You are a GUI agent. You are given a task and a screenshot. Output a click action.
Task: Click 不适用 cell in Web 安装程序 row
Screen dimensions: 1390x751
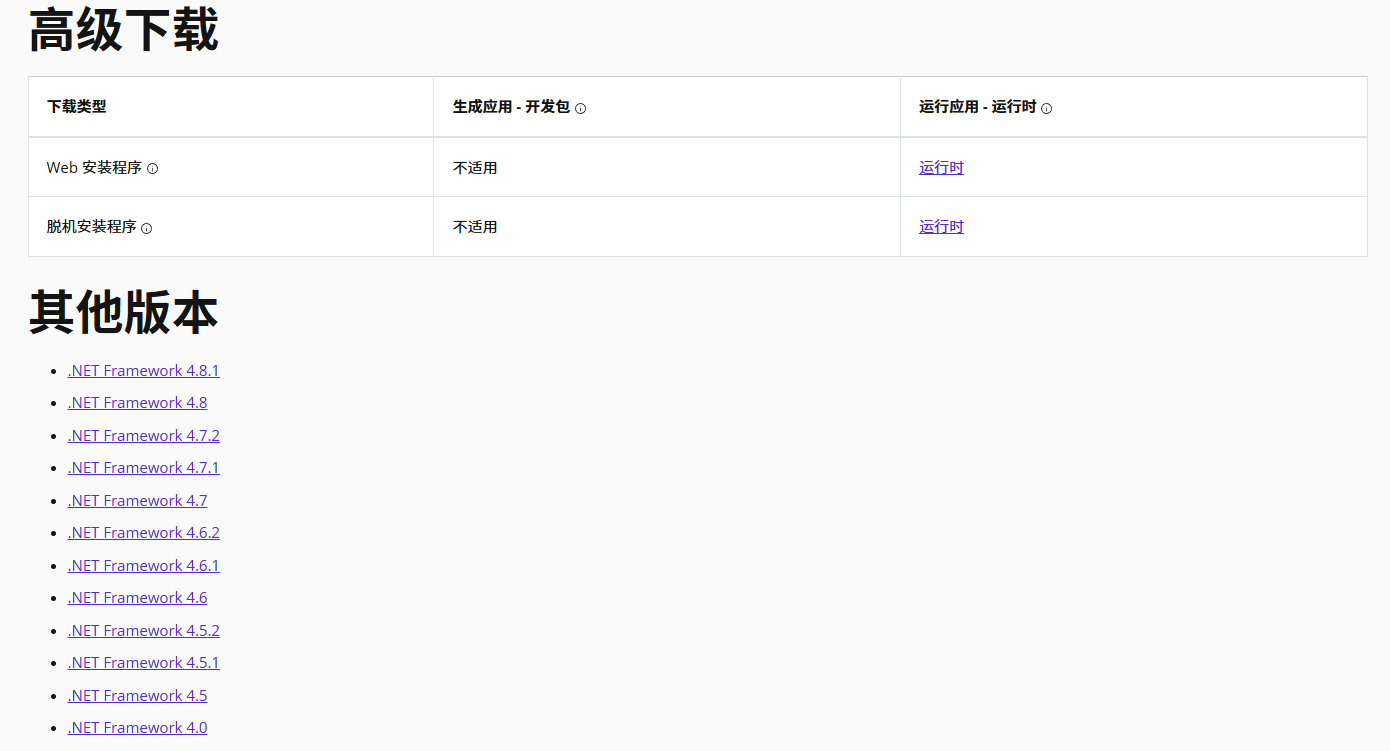pos(475,167)
